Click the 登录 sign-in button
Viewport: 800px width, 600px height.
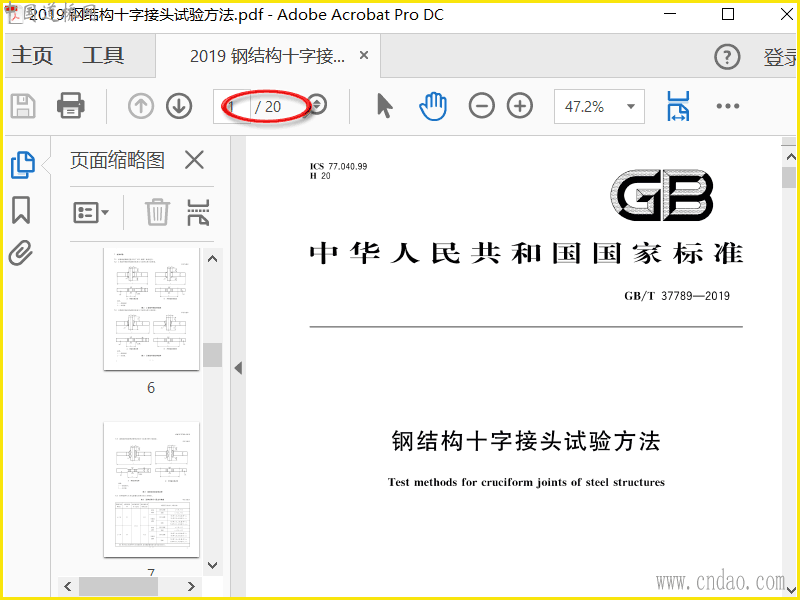[781, 57]
